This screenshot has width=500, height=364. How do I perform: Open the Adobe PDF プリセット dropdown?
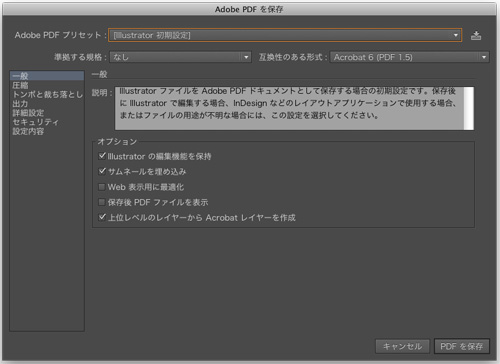pyautogui.click(x=285, y=35)
